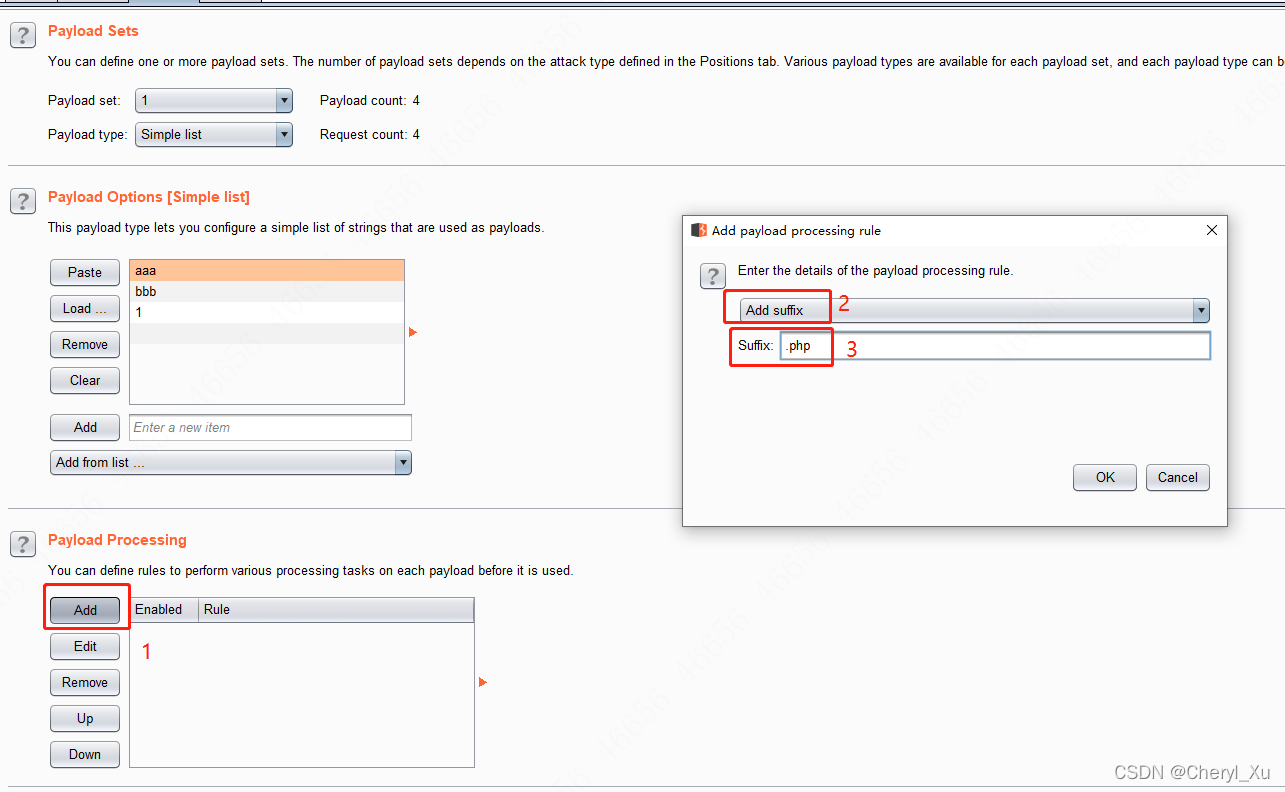Click the 'Request count: 4' label
The image size is (1285, 792).
370,134
